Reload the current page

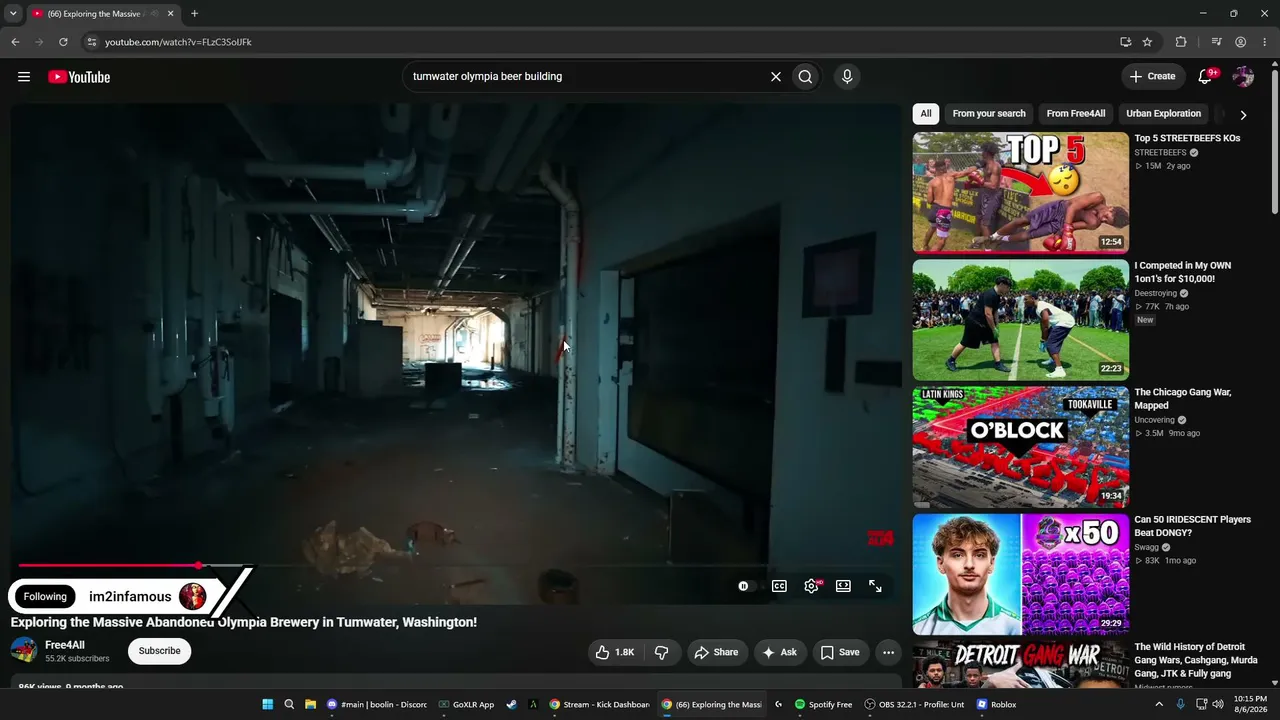tap(63, 42)
